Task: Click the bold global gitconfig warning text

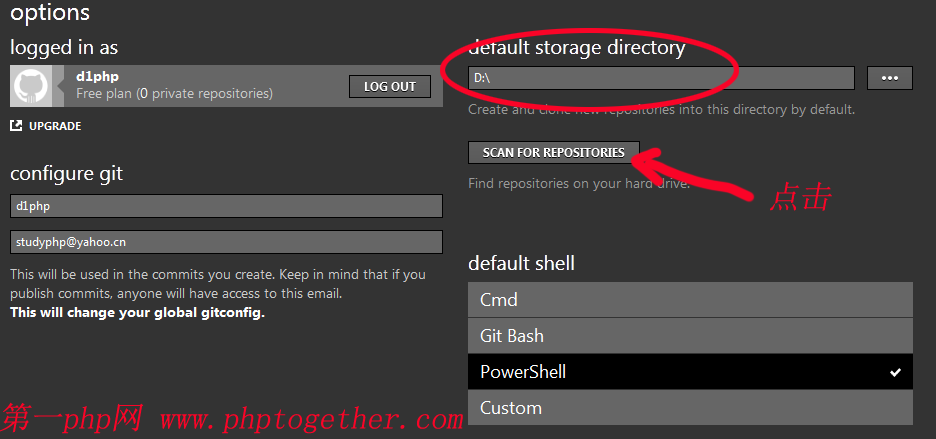Action: coord(137,312)
